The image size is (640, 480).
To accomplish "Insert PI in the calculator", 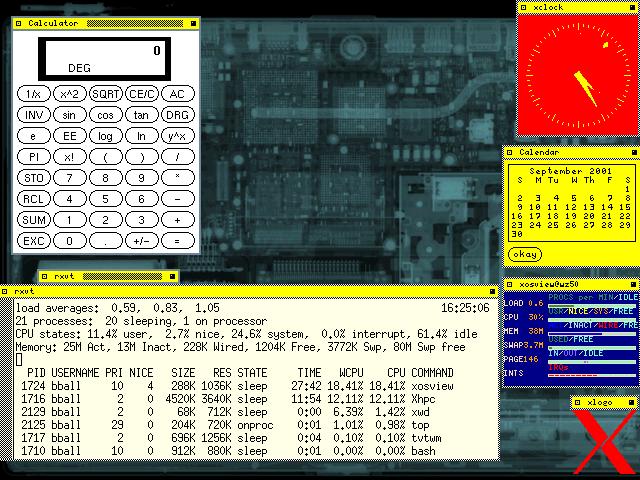I will coord(34,157).
